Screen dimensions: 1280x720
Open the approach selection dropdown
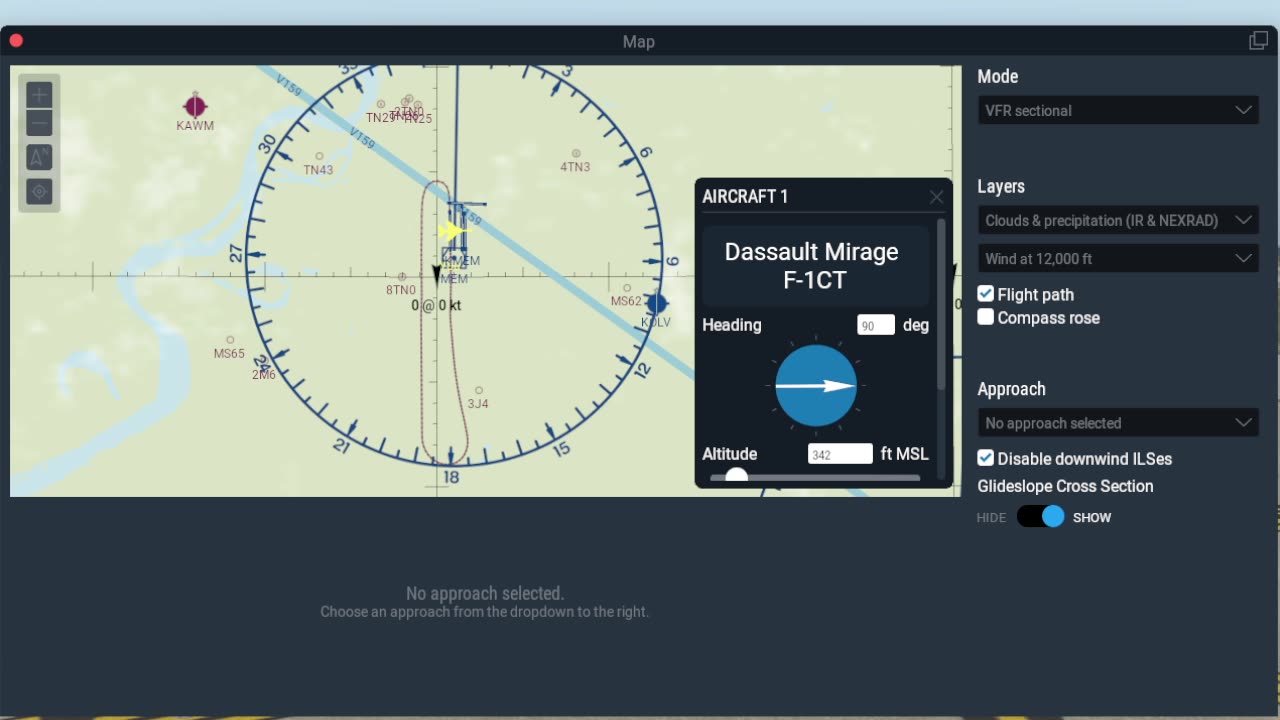coord(1118,423)
